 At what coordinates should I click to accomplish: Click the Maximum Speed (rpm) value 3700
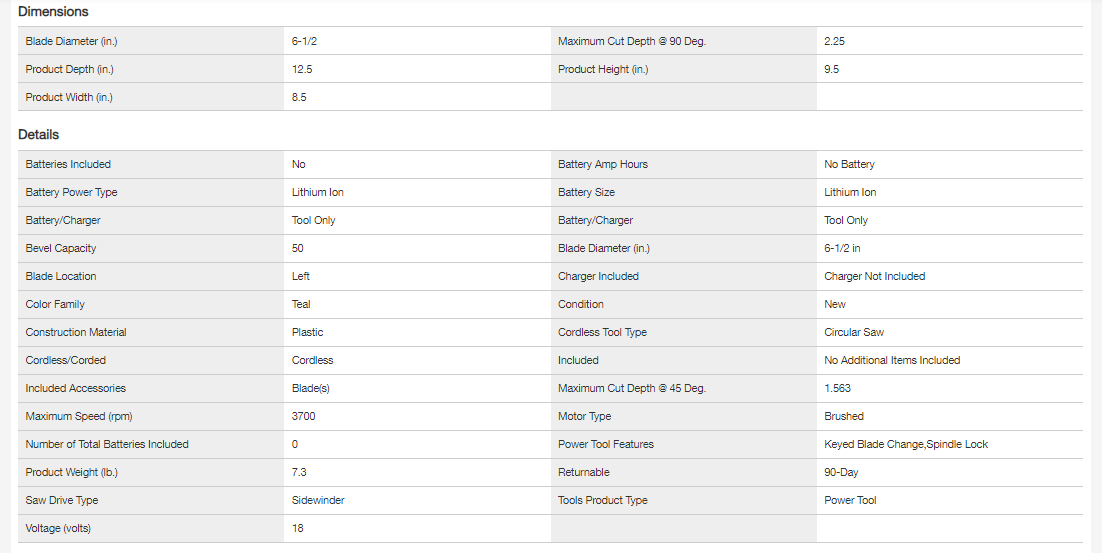(x=304, y=417)
